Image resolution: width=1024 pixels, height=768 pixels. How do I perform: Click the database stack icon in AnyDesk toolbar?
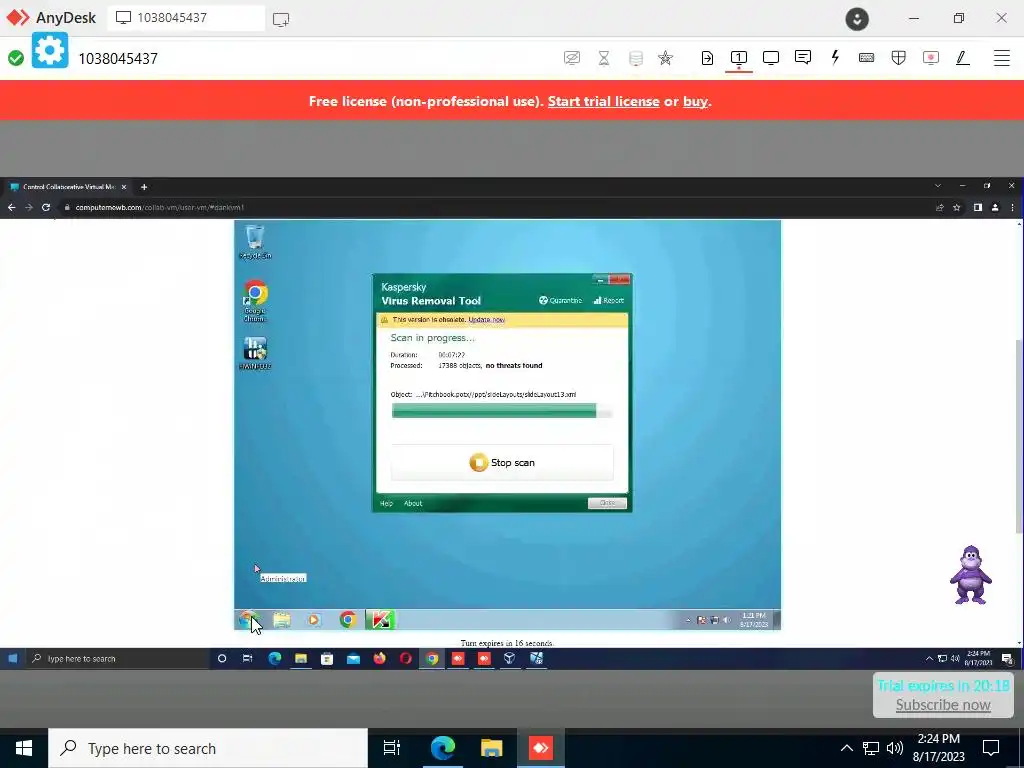(635, 58)
